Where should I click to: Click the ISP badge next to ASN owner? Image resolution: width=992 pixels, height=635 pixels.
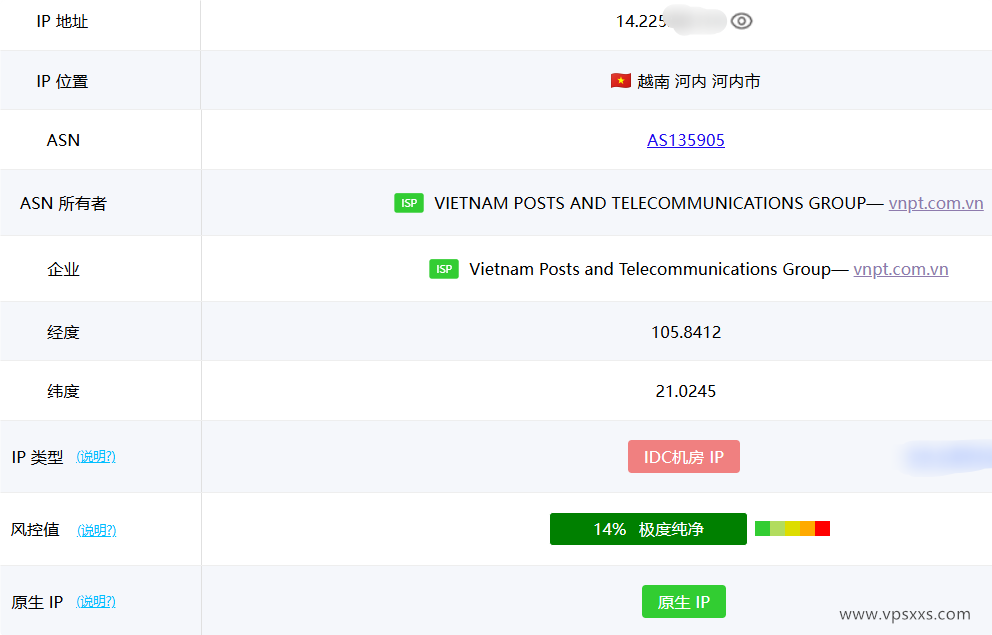point(408,202)
